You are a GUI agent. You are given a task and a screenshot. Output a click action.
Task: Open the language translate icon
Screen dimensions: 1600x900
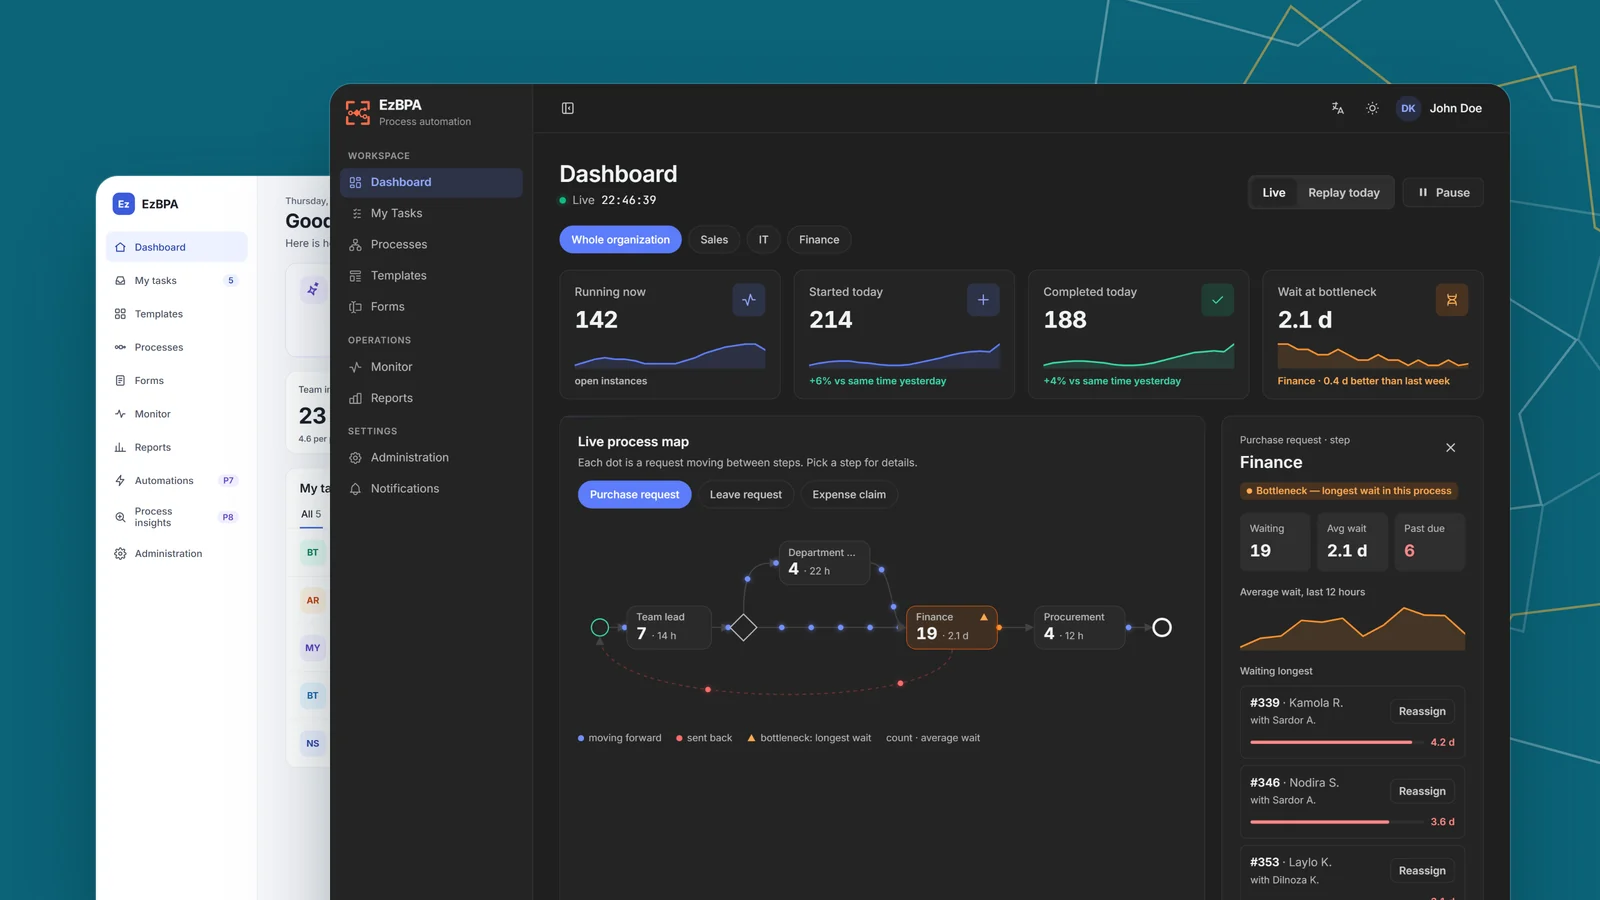tap(1338, 108)
